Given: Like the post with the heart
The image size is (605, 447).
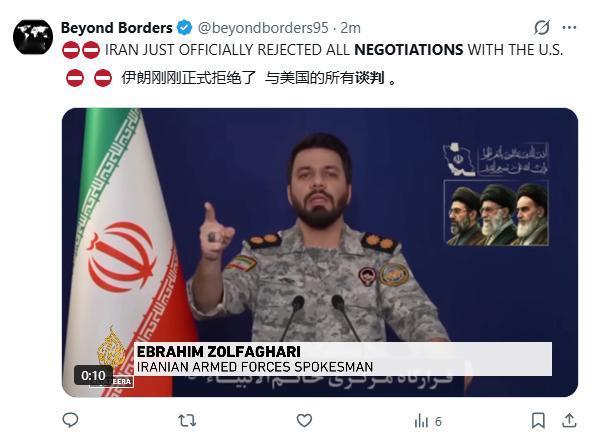Looking at the screenshot, I should (x=304, y=420).
